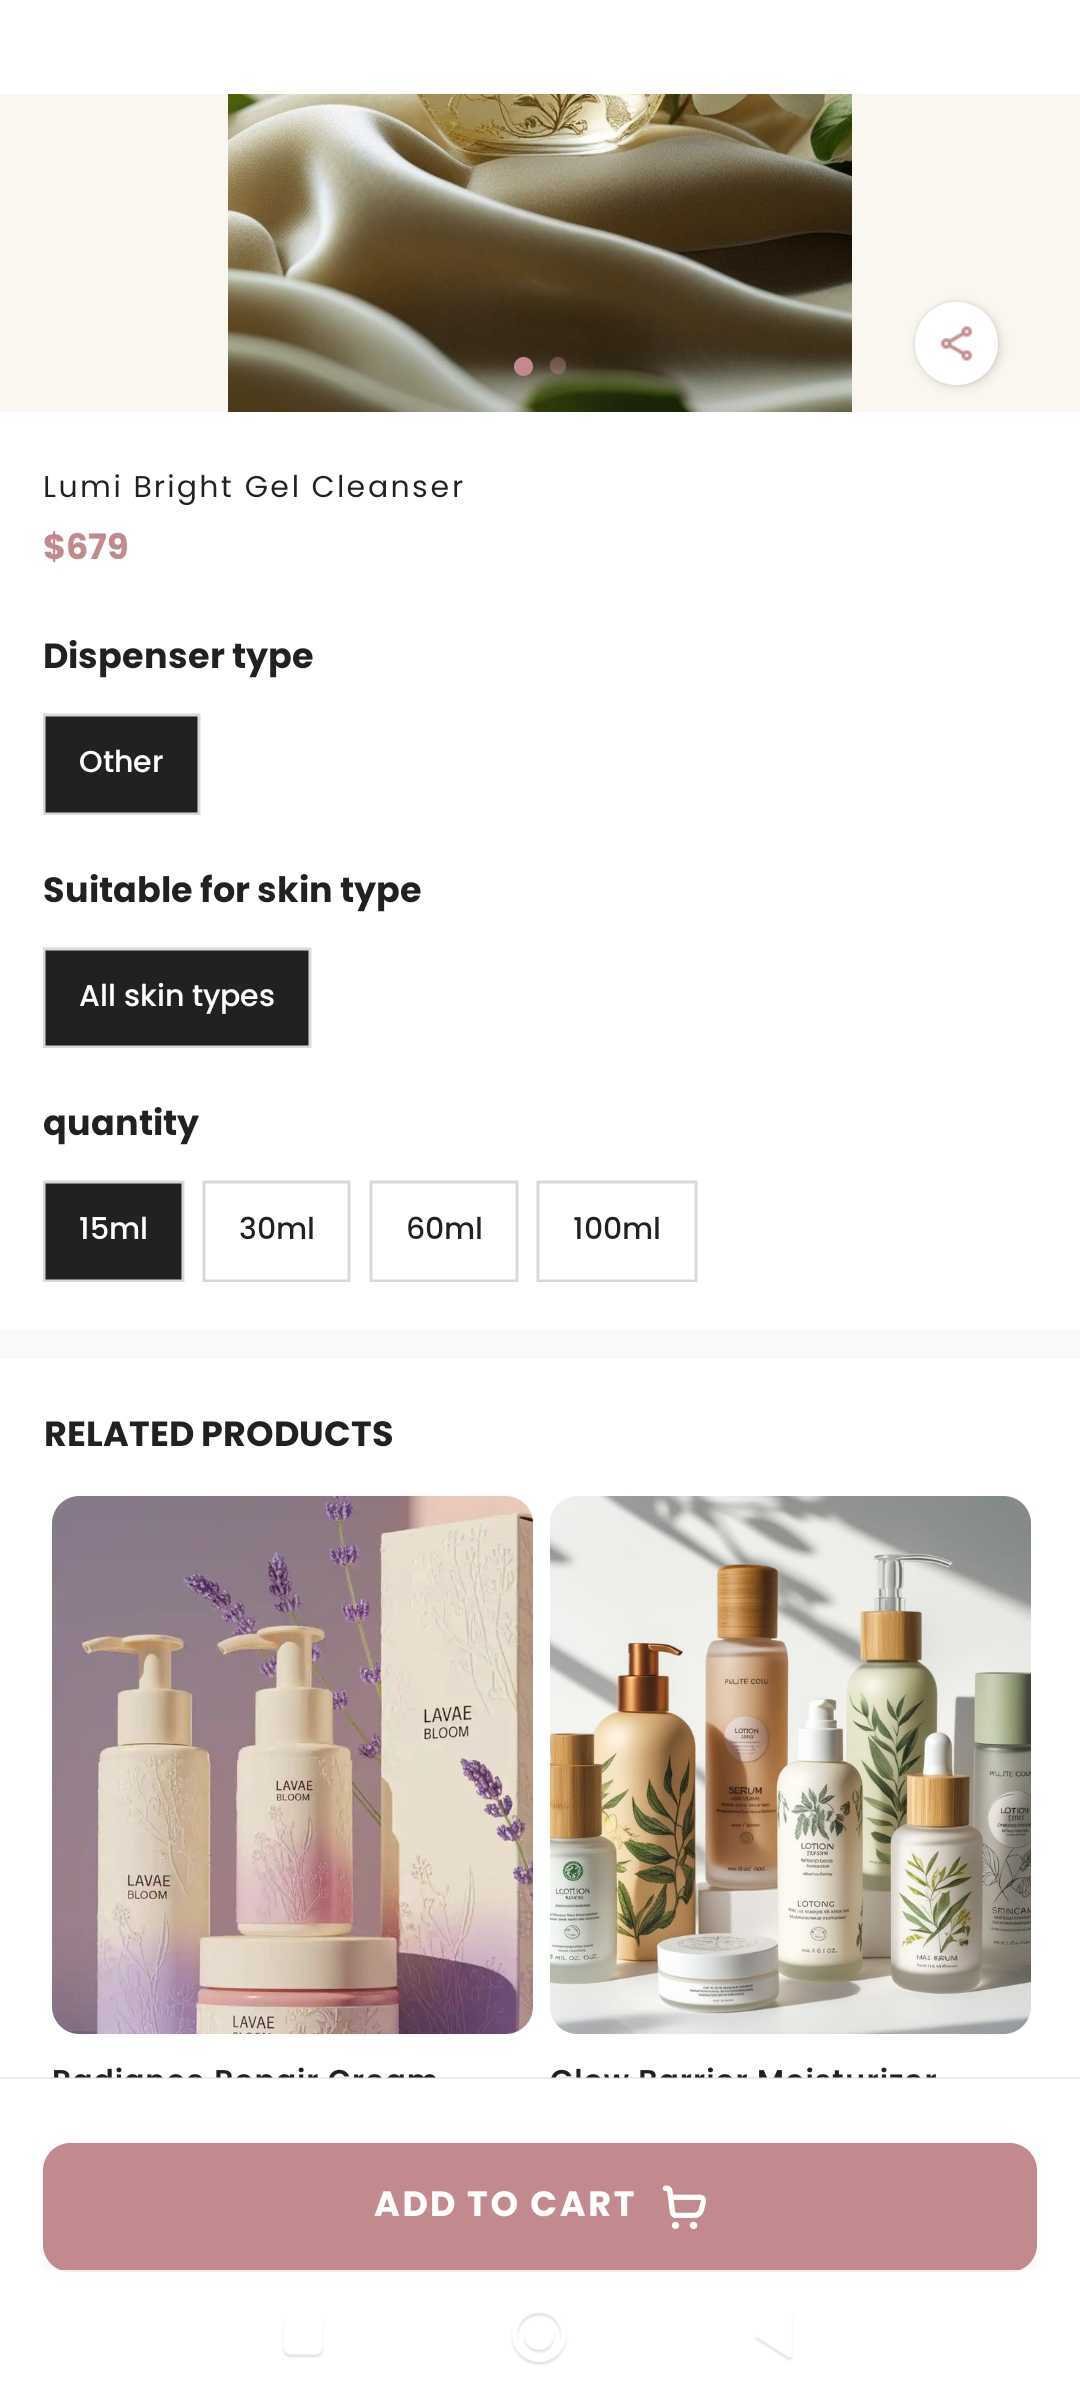Select the Other dispenser type
This screenshot has height=2400, width=1080.
(x=120, y=763)
